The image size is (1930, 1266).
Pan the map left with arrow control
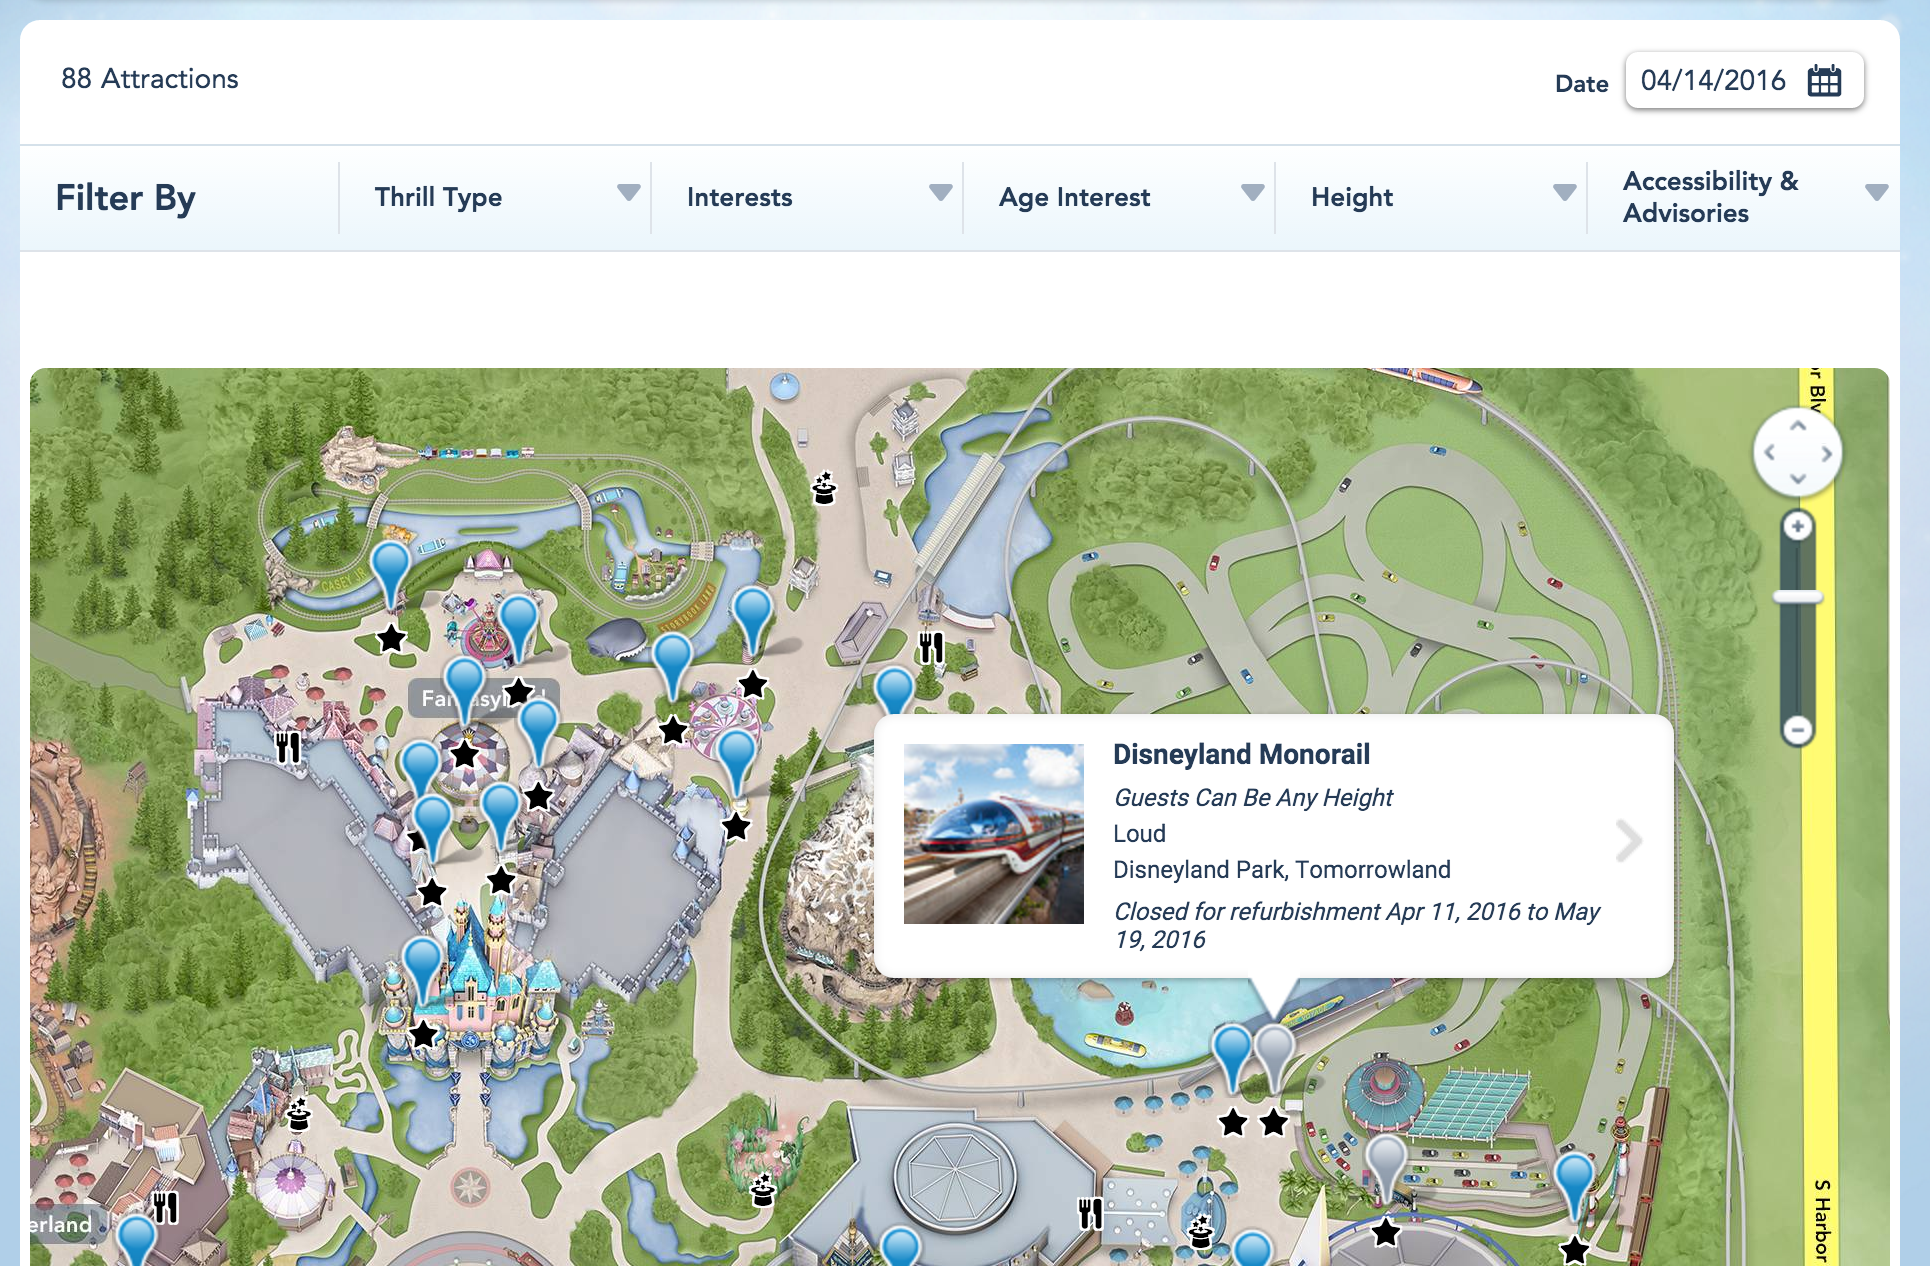(x=1771, y=453)
